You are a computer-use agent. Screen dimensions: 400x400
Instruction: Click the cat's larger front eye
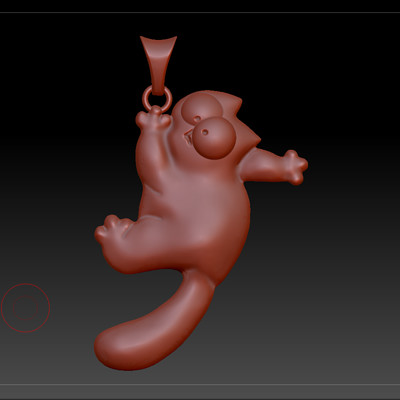(x=214, y=138)
